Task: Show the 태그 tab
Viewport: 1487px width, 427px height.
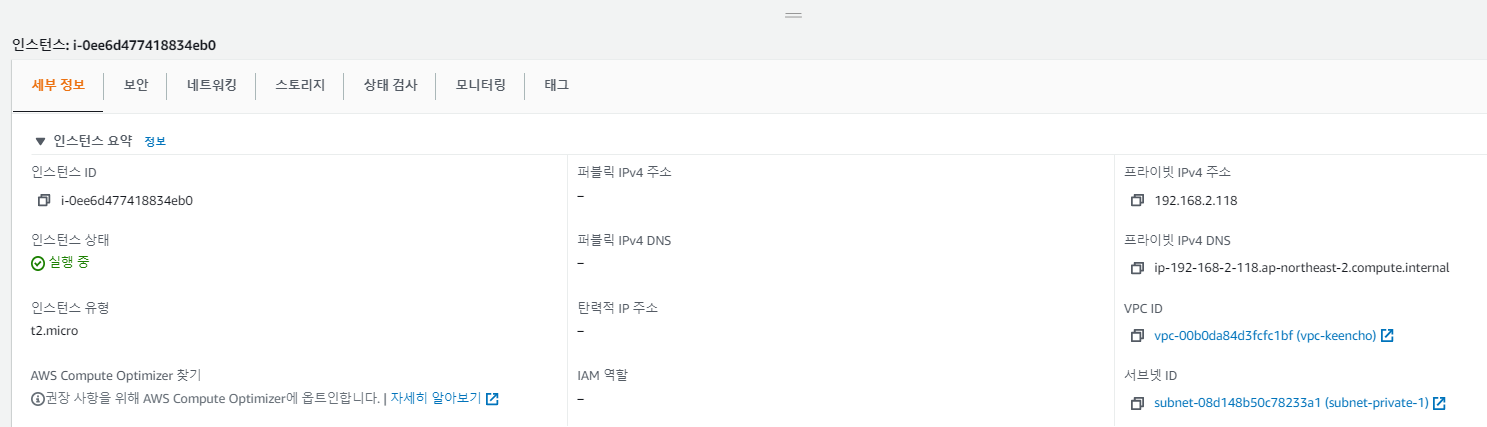Action: point(556,85)
